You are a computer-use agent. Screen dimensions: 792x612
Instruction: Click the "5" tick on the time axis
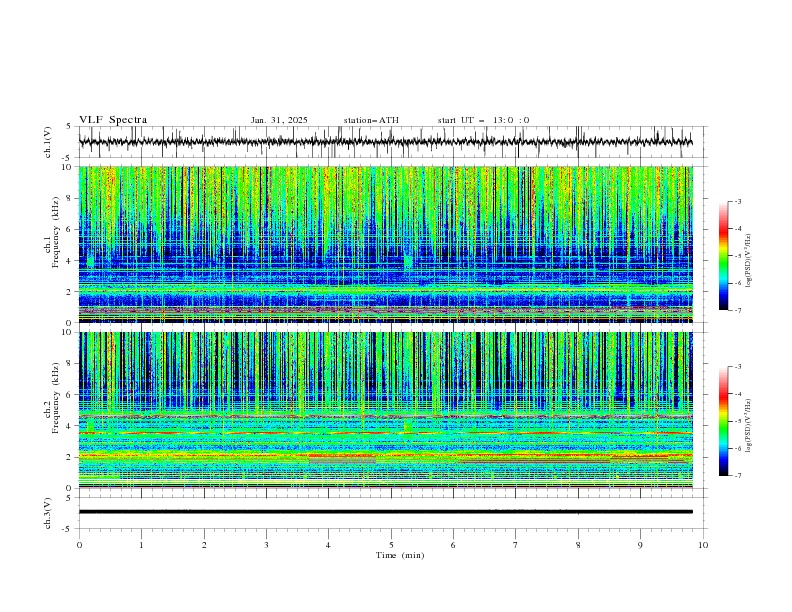pyautogui.click(x=391, y=545)
